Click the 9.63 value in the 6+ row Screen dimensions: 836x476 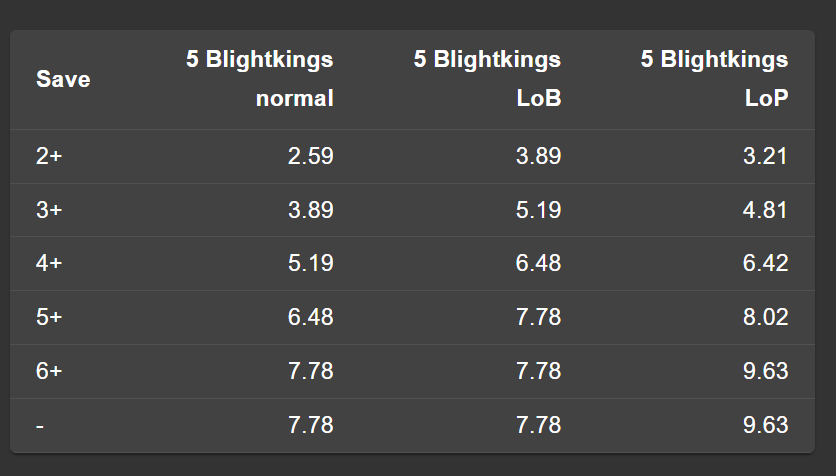tap(765, 371)
